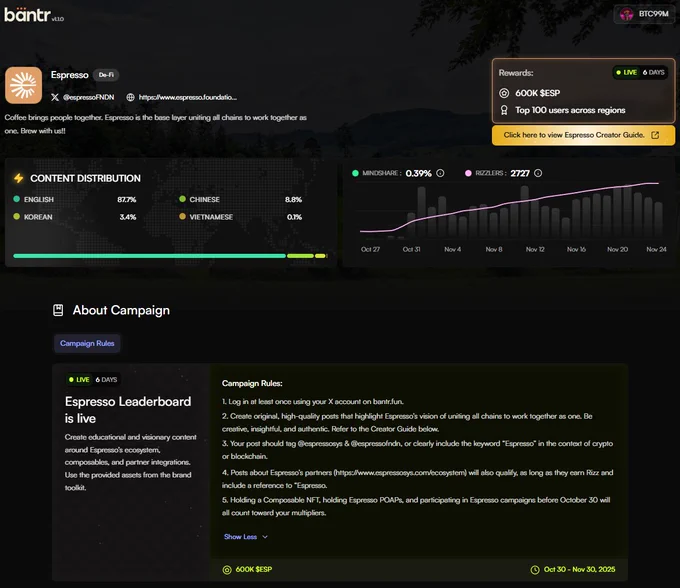Click the Chinese segment of distribution bar
The height and width of the screenshot is (588, 680).
pyautogui.click(x=300, y=256)
